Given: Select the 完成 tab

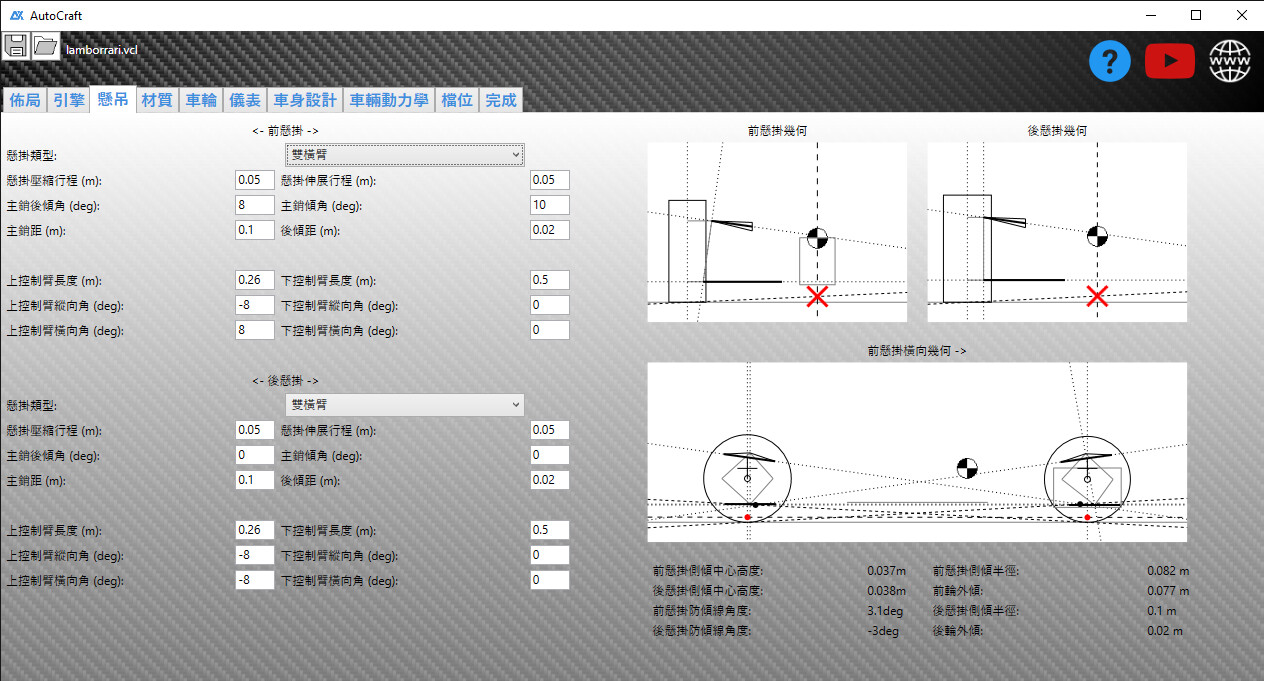Looking at the screenshot, I should pos(500,100).
